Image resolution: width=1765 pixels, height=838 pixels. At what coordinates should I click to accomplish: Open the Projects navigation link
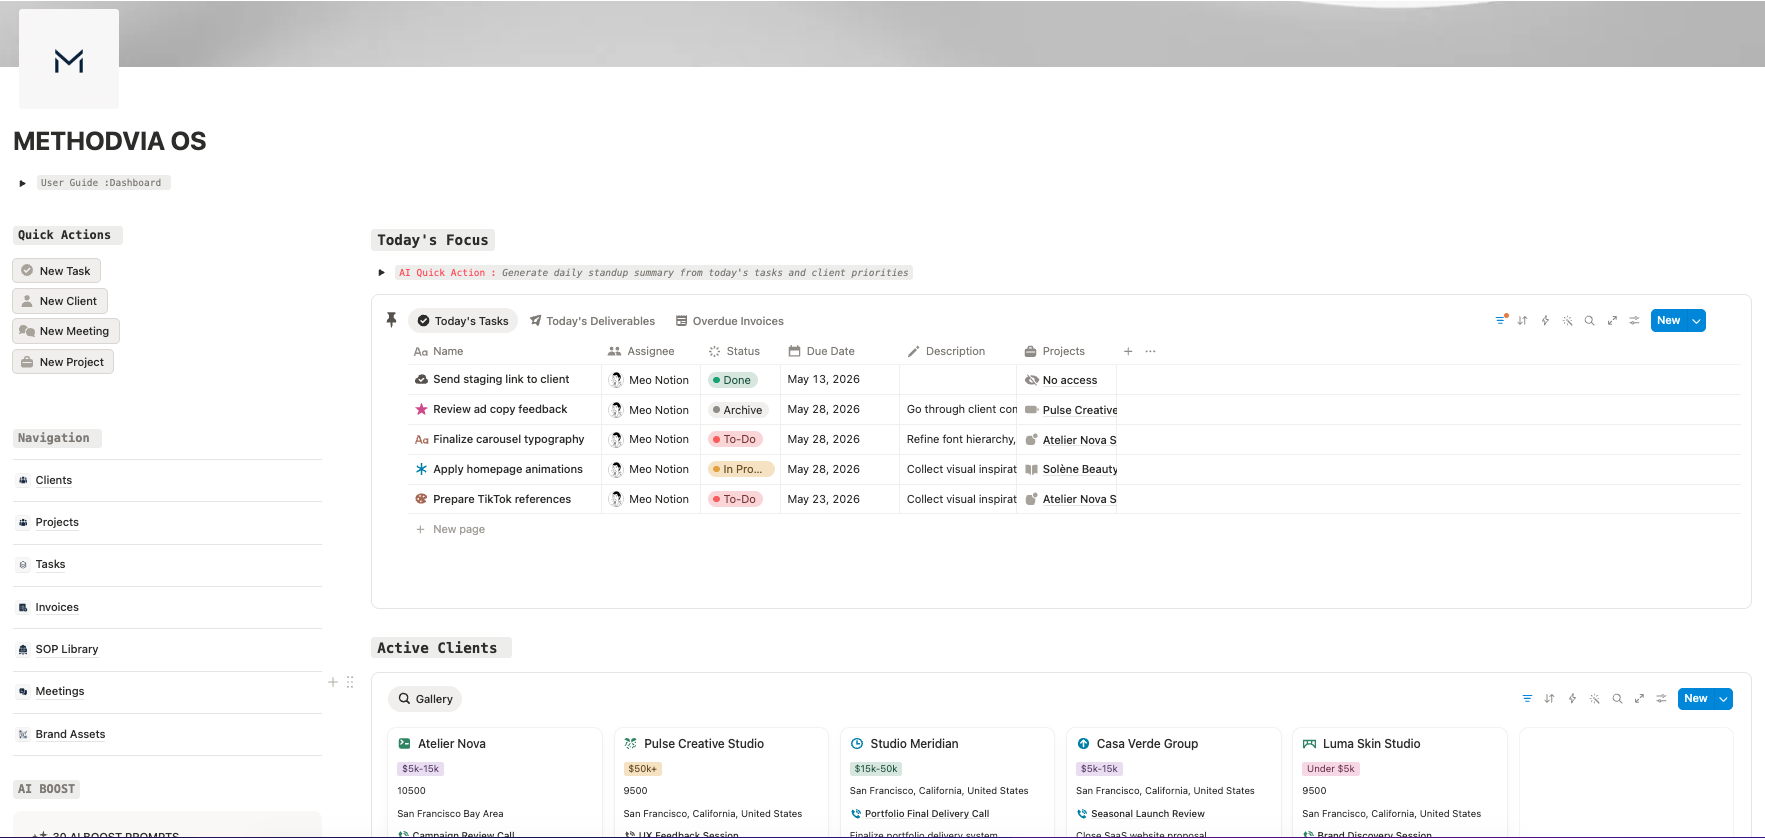57,522
